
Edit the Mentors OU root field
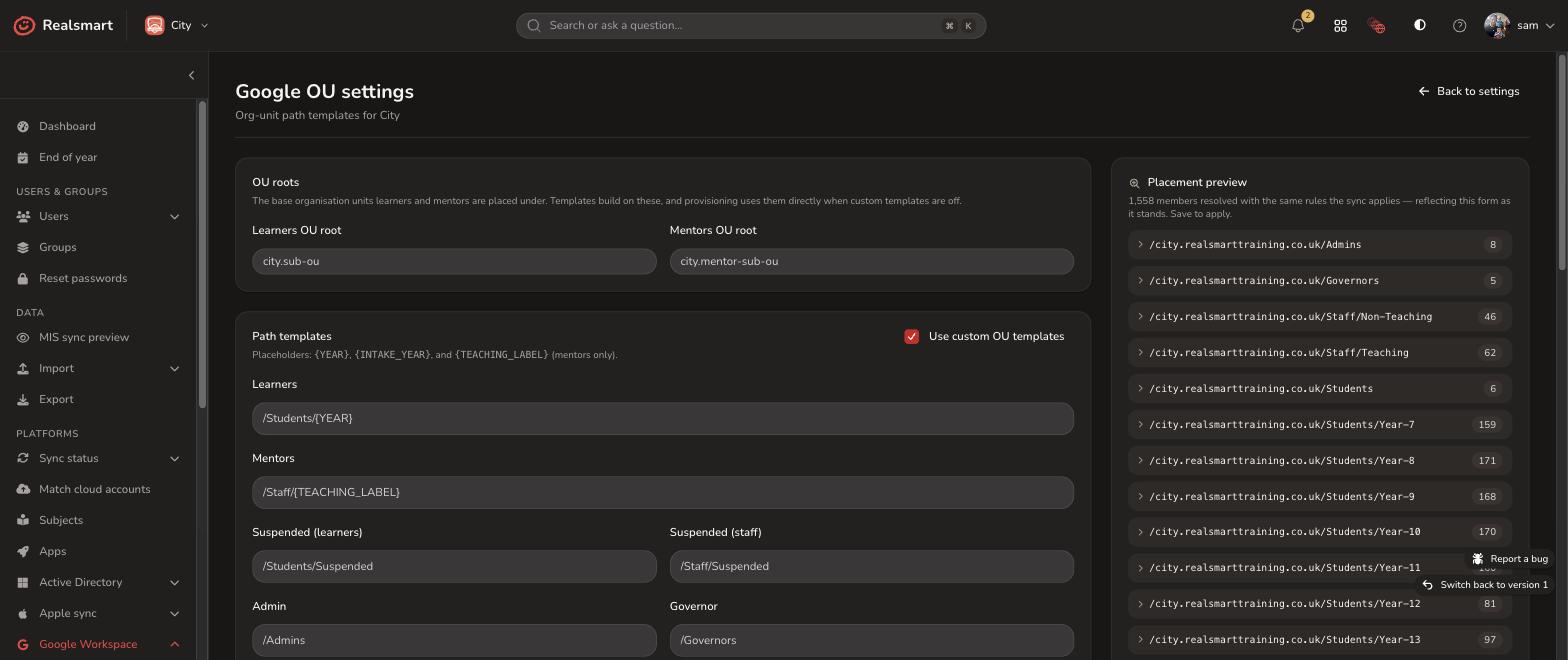(872, 261)
